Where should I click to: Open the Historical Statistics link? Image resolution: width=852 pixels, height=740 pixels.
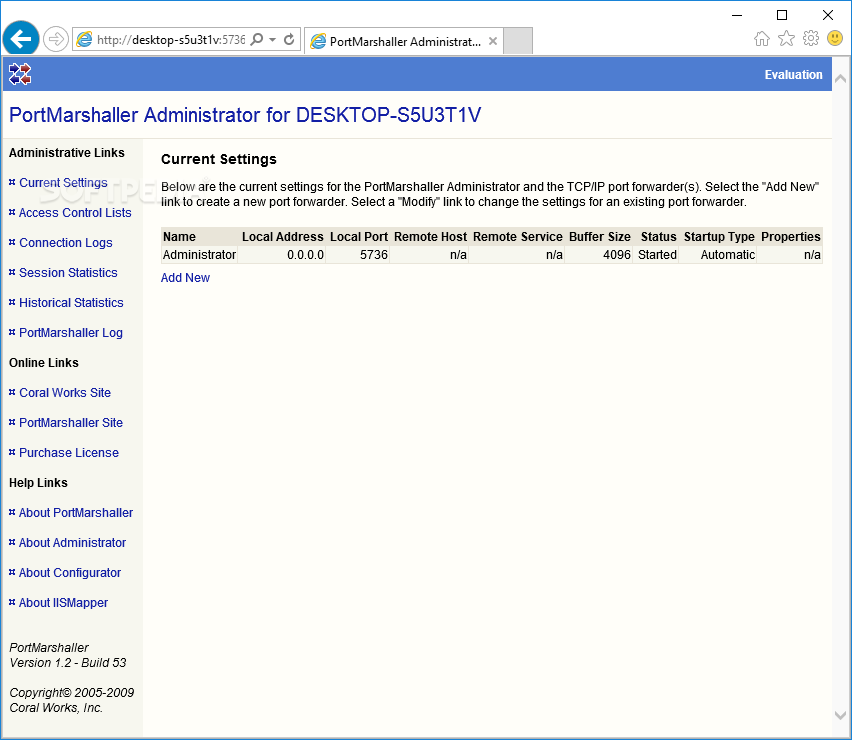(71, 303)
